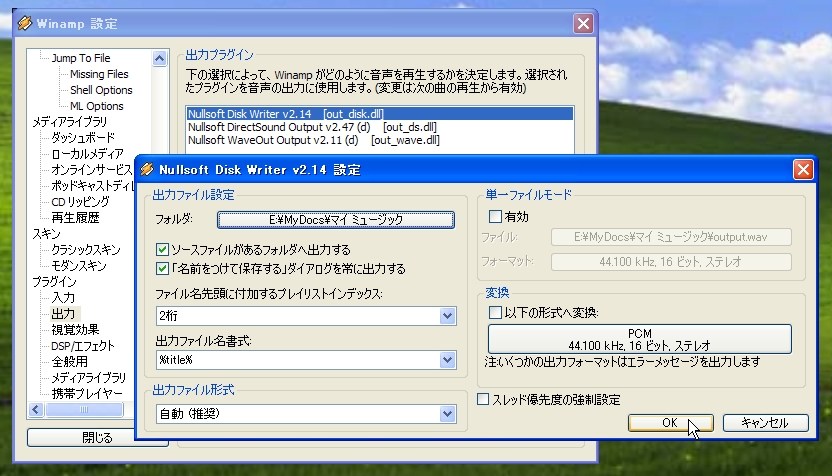Select メディアライブラリ under プラグイン
The height and width of the screenshot is (476, 832).
pos(89,377)
